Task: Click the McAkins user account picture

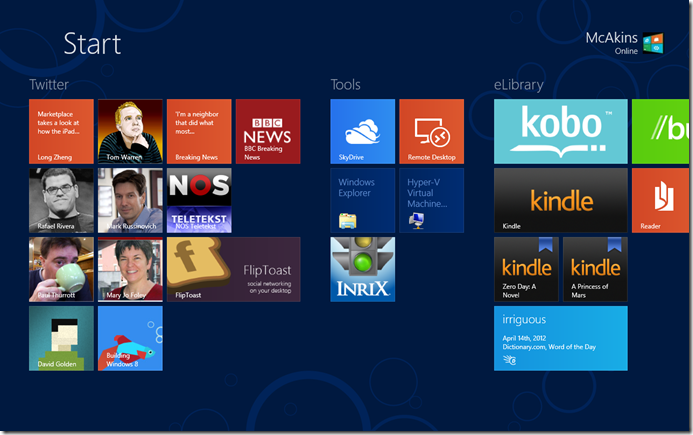Action: 653,43
